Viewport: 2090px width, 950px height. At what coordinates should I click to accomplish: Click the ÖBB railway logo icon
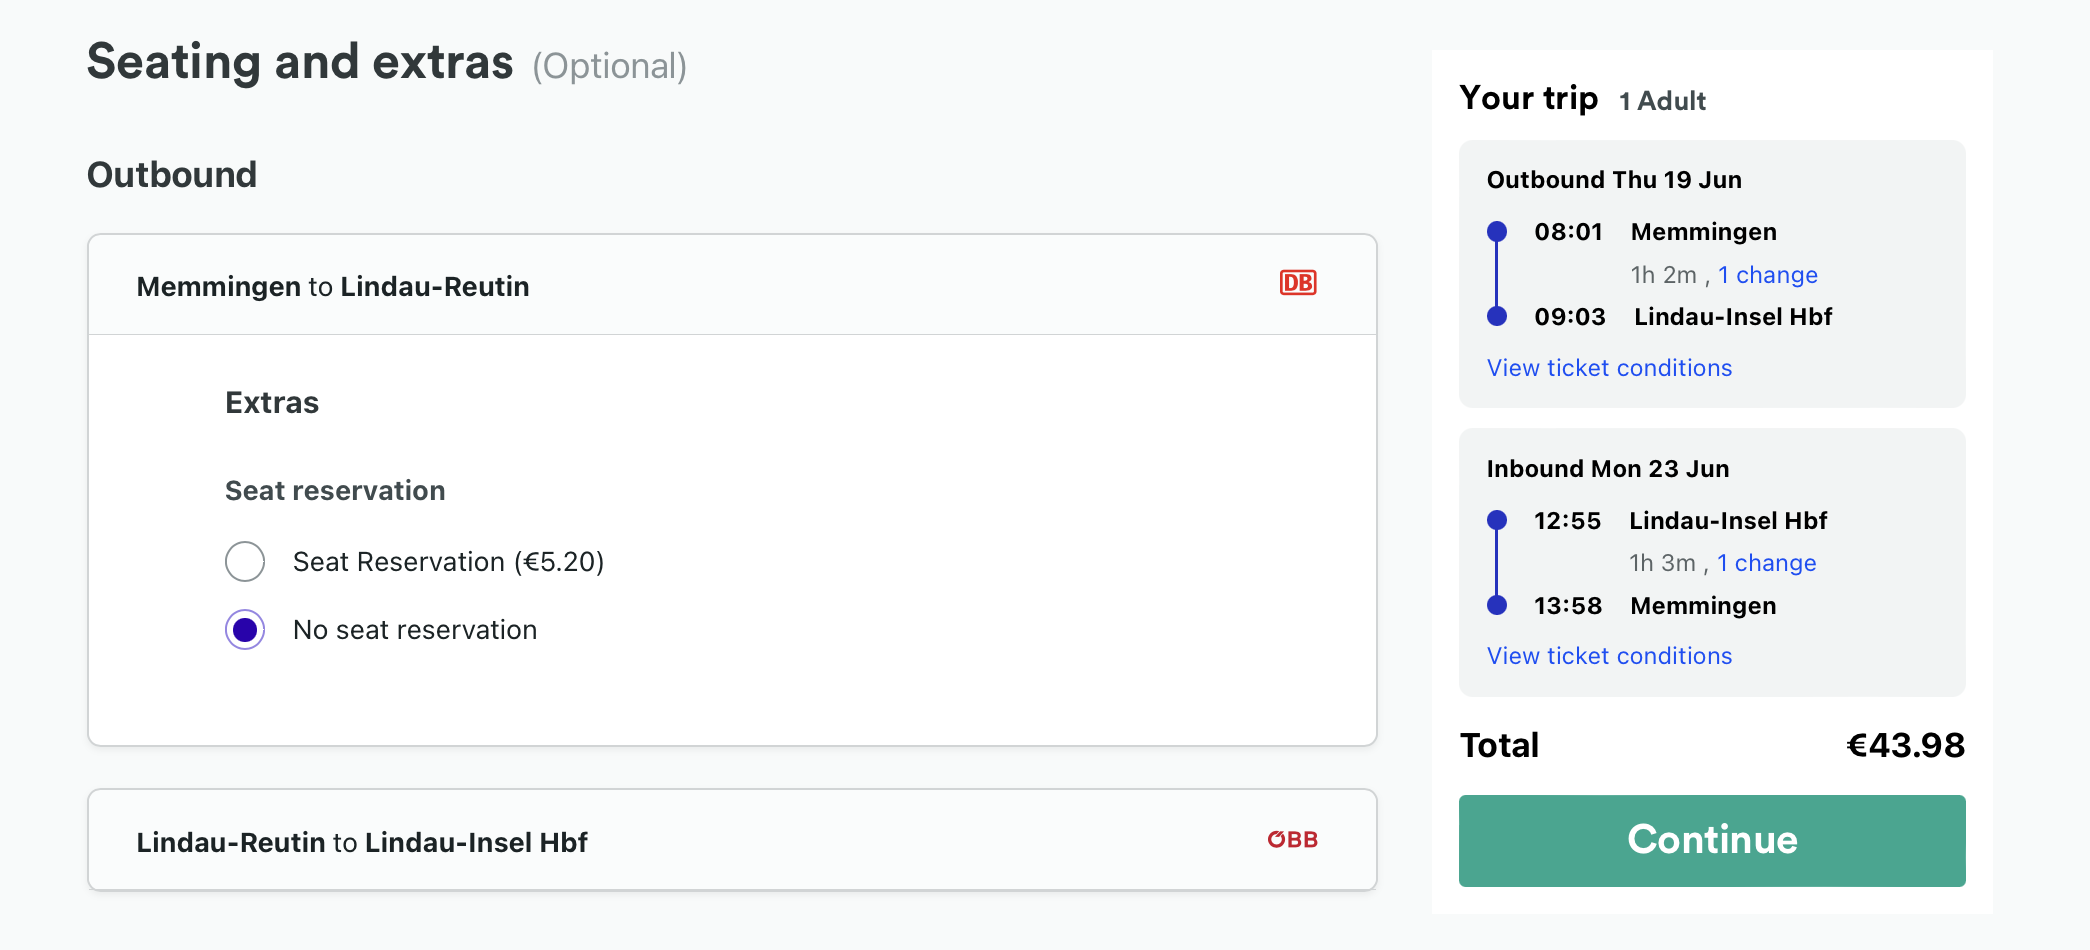pyautogui.click(x=1292, y=839)
